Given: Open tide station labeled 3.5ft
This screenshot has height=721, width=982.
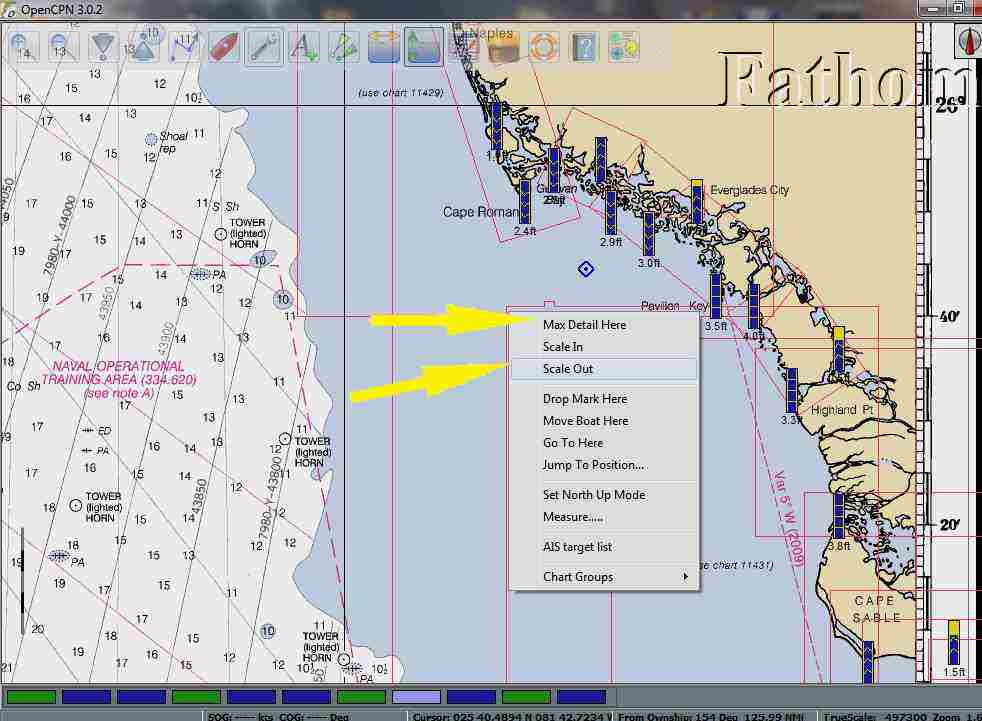Looking at the screenshot, I should point(715,296).
